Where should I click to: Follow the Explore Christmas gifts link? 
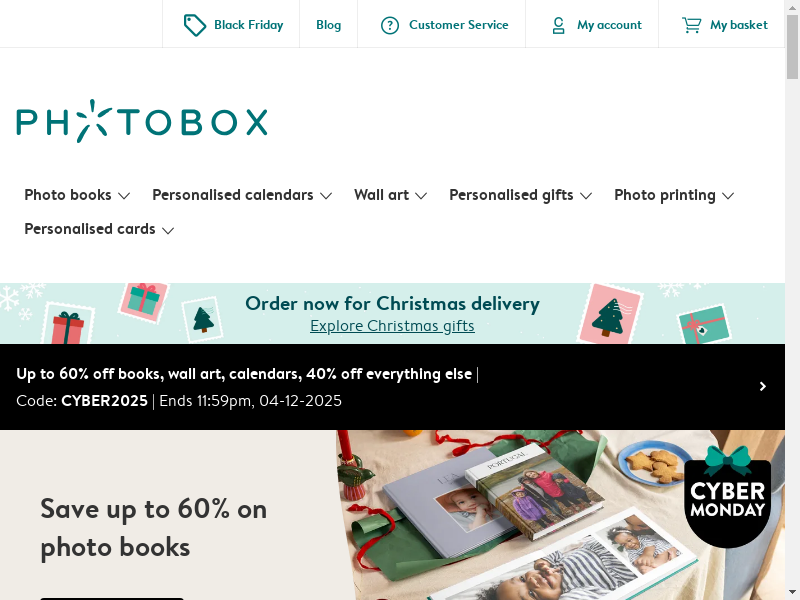click(x=392, y=326)
